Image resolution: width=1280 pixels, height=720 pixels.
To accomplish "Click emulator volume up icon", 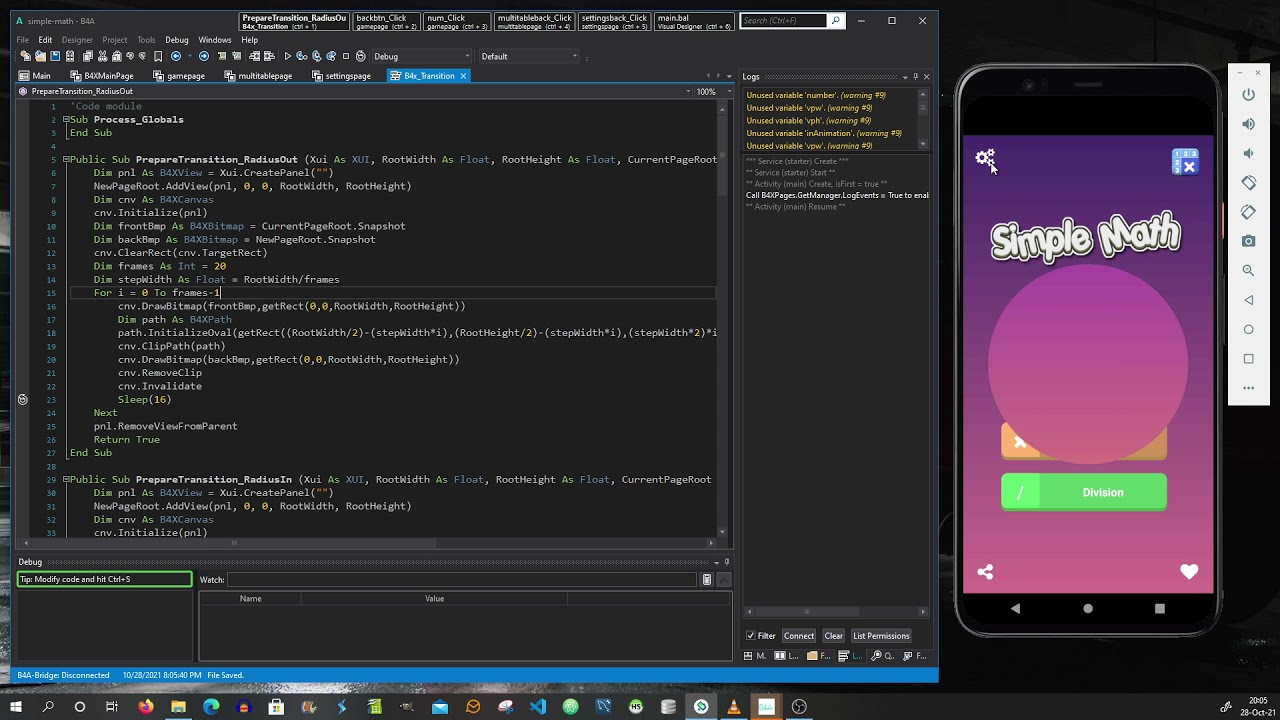I will [x=1248, y=124].
